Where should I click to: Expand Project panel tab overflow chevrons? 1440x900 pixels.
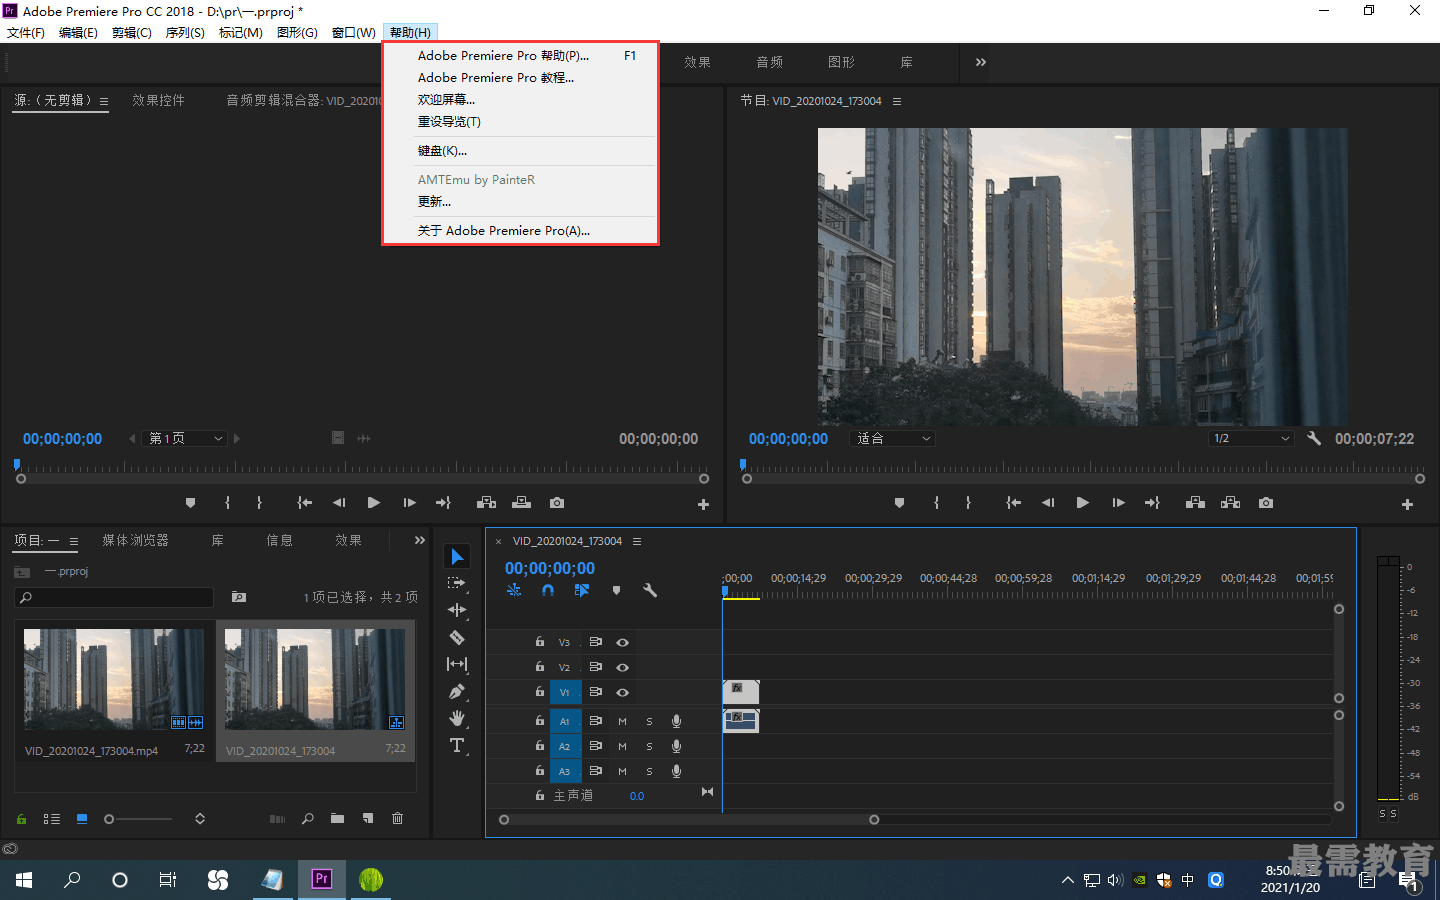(420, 540)
